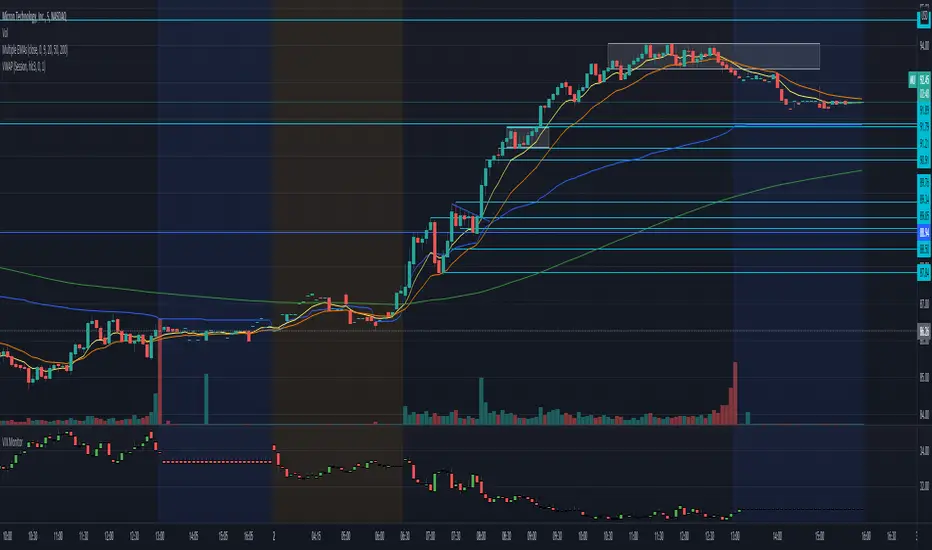Click the 04:15 time axis label
The width and height of the screenshot is (932, 550).
(316, 536)
